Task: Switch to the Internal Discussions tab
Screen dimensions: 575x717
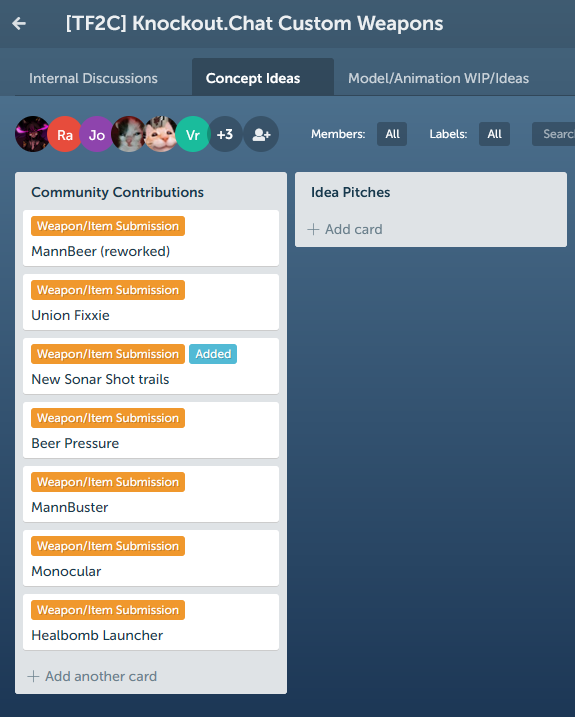Action: (93, 78)
